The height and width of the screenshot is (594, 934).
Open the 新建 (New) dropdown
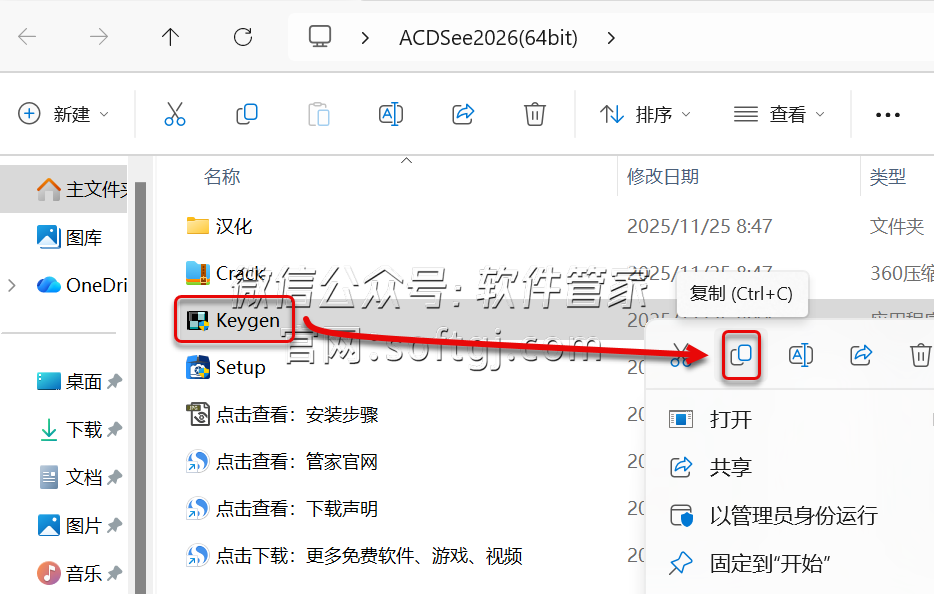[64, 114]
